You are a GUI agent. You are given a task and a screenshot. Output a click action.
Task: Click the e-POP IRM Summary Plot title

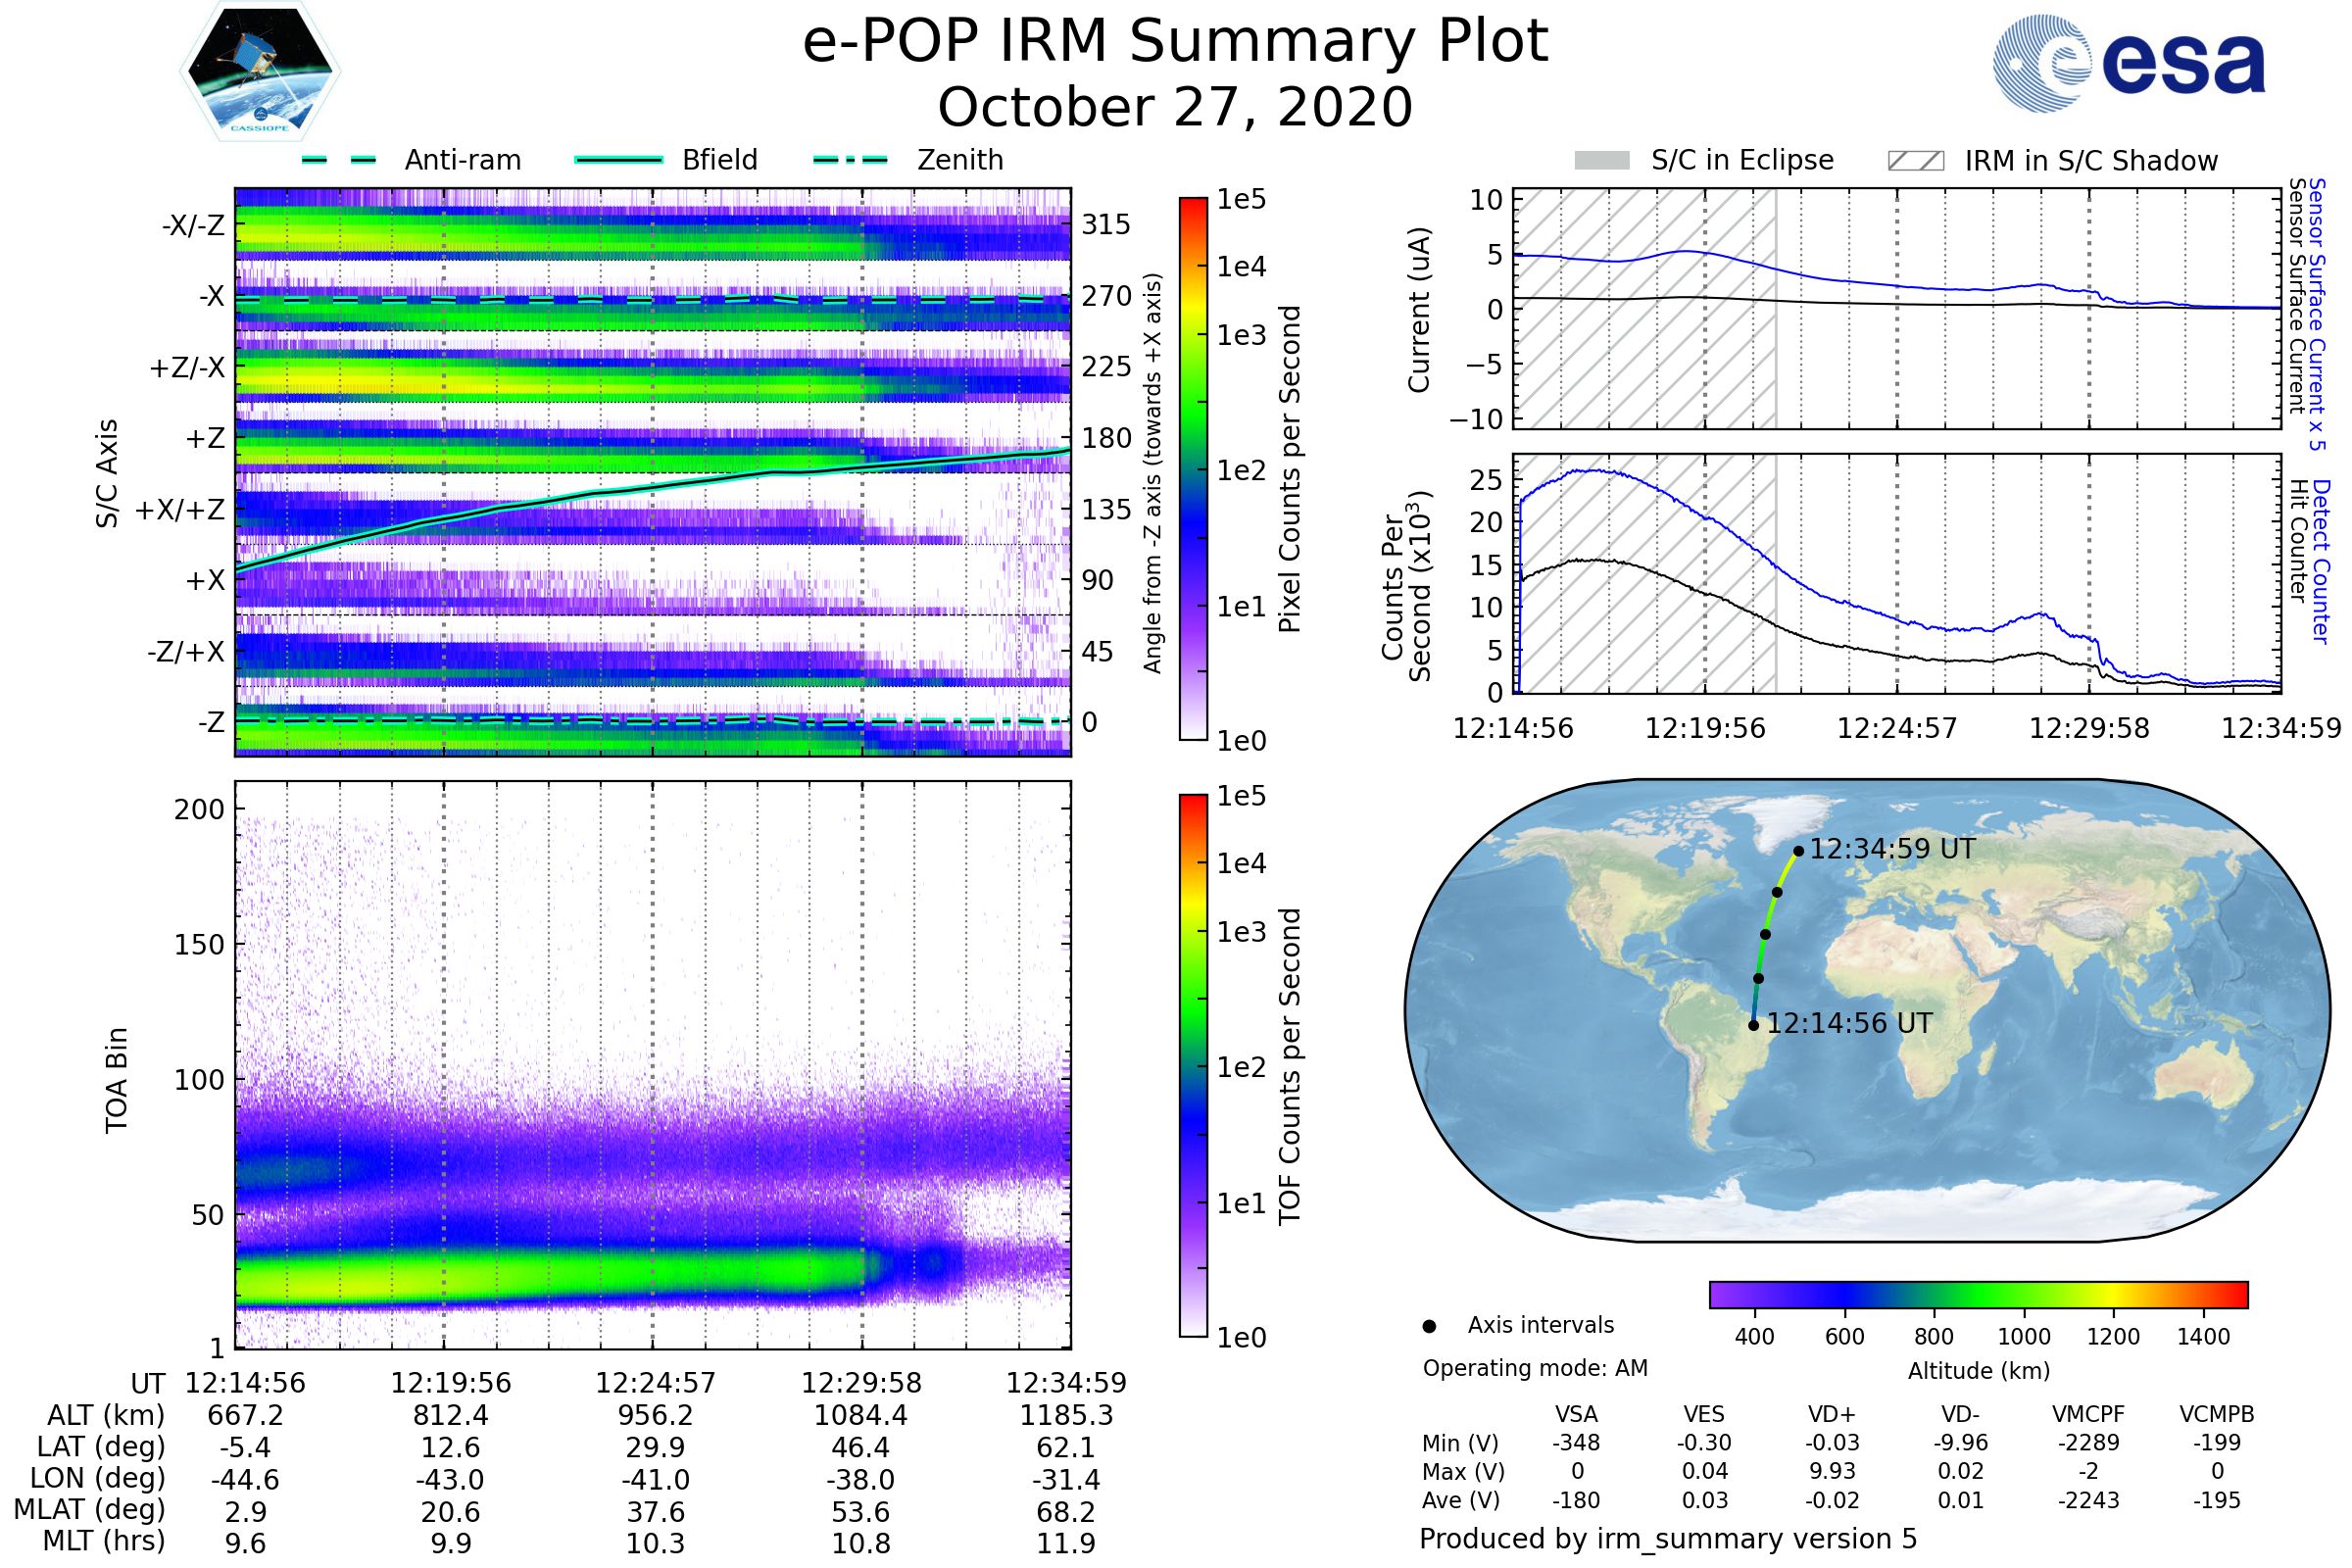coord(1175,42)
